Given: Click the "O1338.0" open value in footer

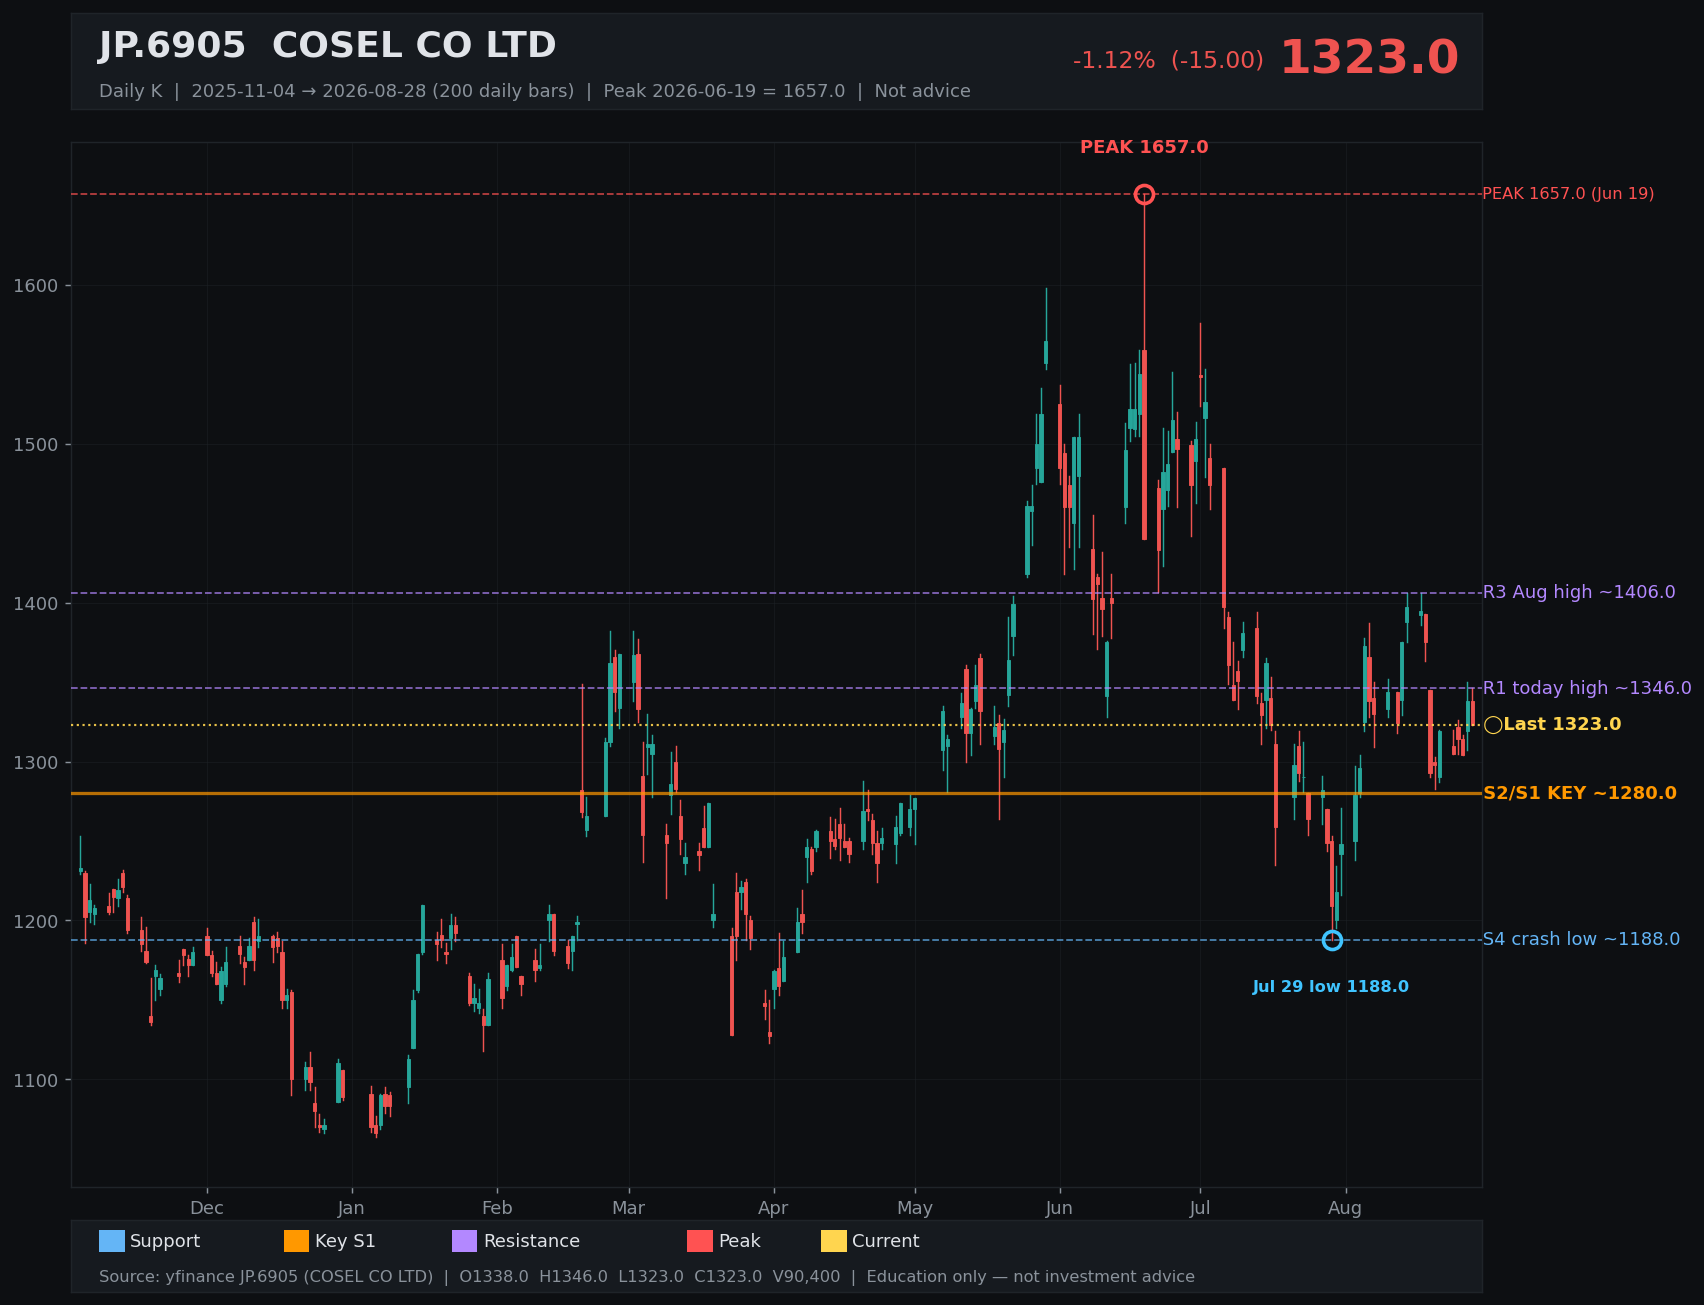Looking at the screenshot, I should [494, 1277].
